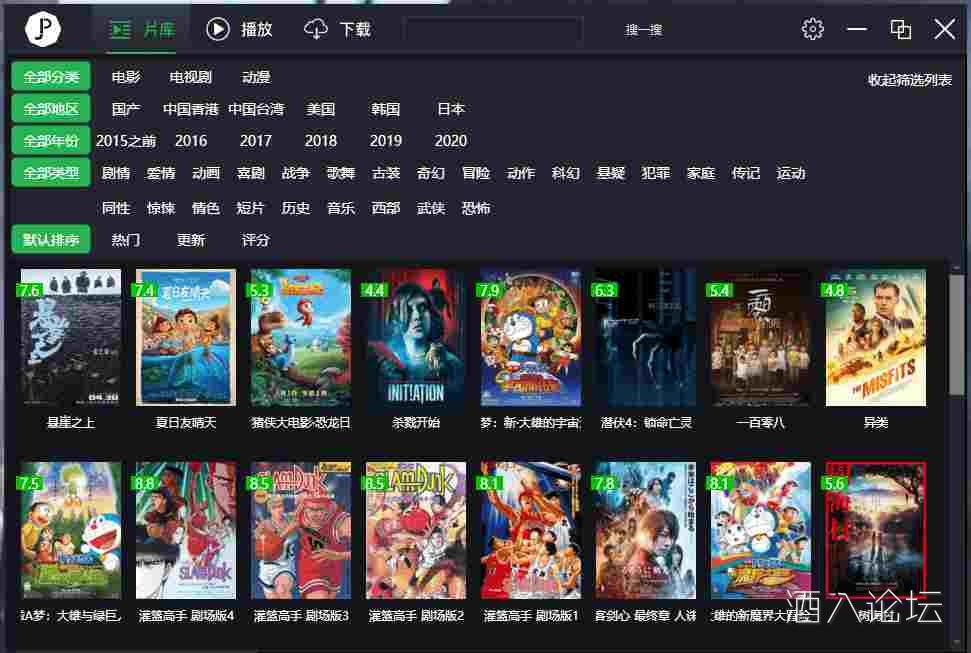Select the 全部分类 filter
Viewport: 971px width, 653px height.
(x=51, y=77)
